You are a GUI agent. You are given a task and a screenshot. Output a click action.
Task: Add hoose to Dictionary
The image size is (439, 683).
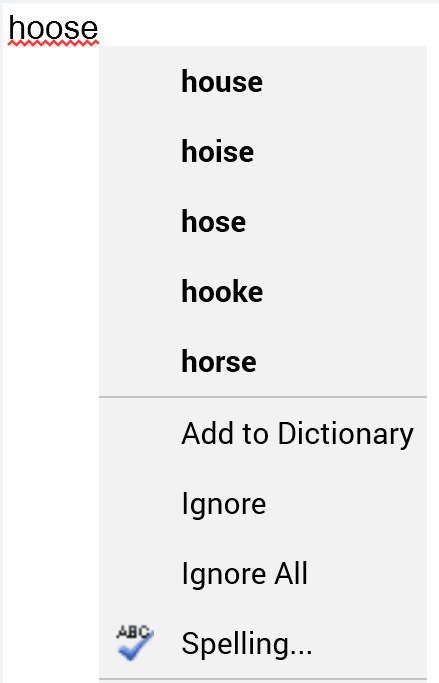point(263,434)
